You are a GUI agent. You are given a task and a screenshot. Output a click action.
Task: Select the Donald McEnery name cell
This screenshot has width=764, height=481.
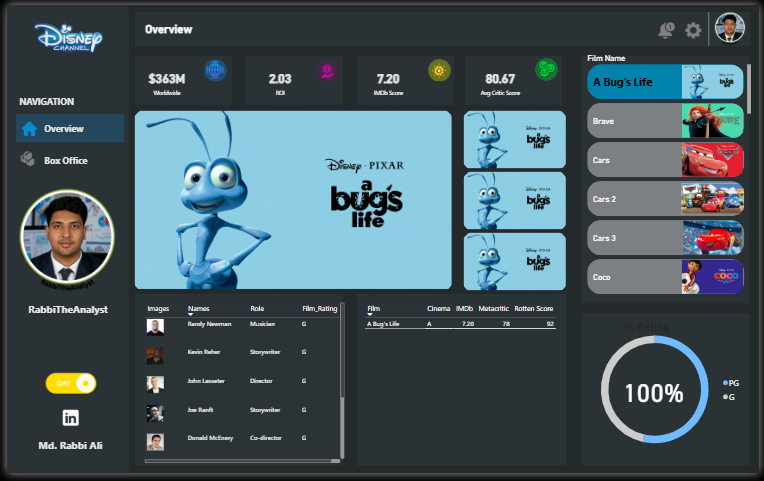pyautogui.click(x=210, y=438)
